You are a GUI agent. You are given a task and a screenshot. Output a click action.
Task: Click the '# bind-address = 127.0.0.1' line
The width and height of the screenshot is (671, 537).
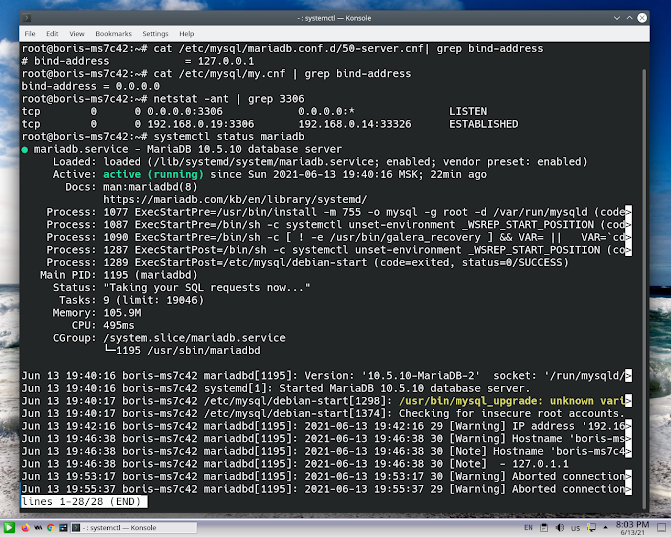(138, 61)
